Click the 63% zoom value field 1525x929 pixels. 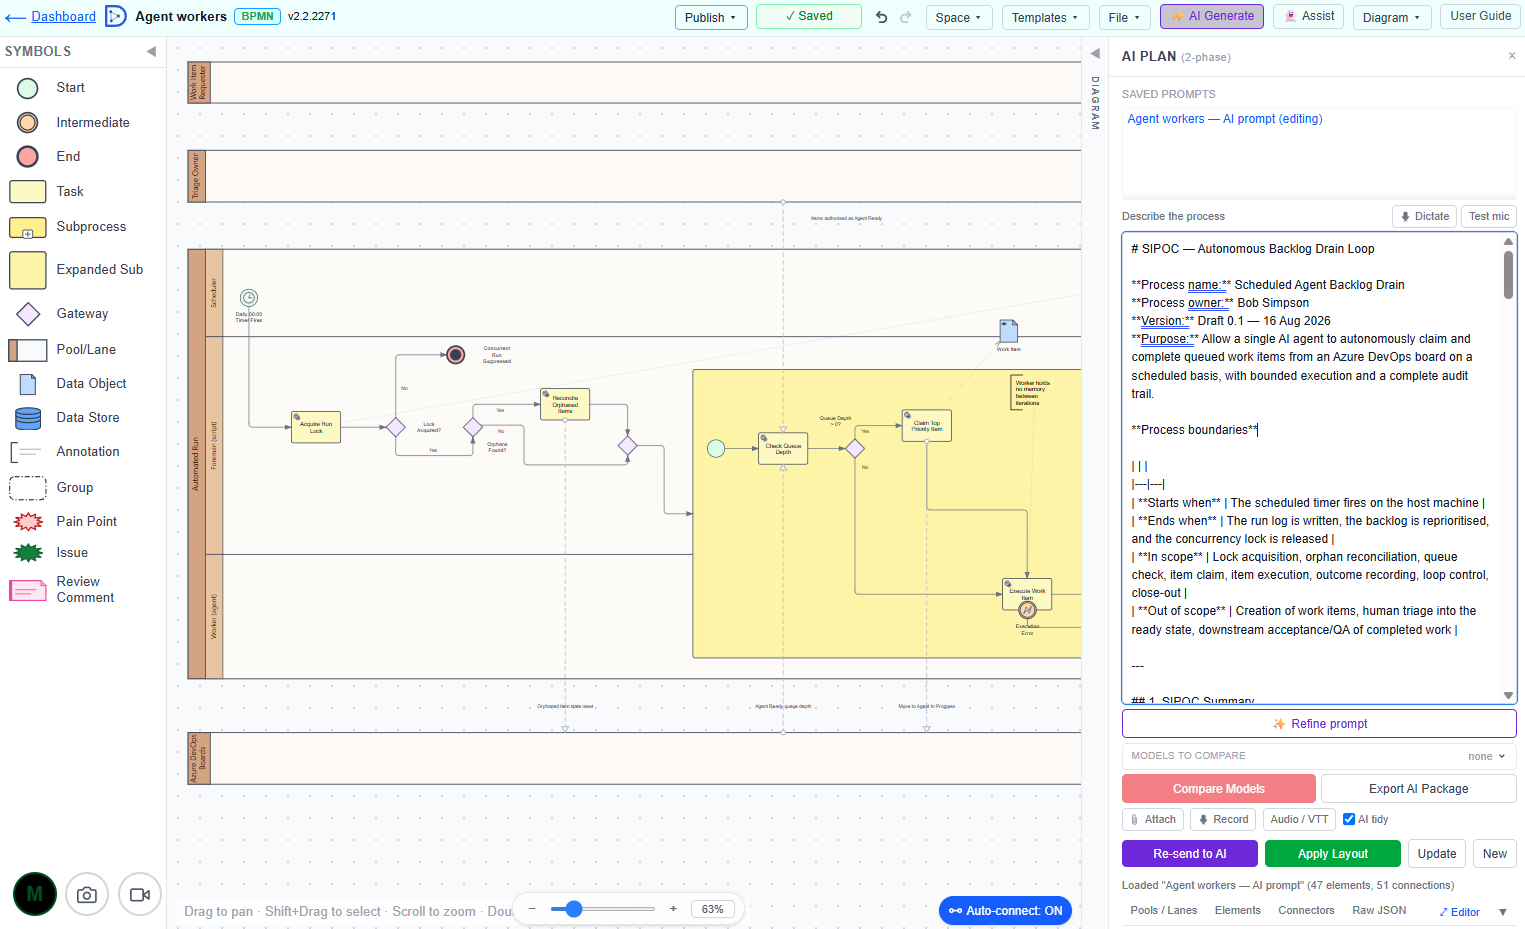point(712,909)
